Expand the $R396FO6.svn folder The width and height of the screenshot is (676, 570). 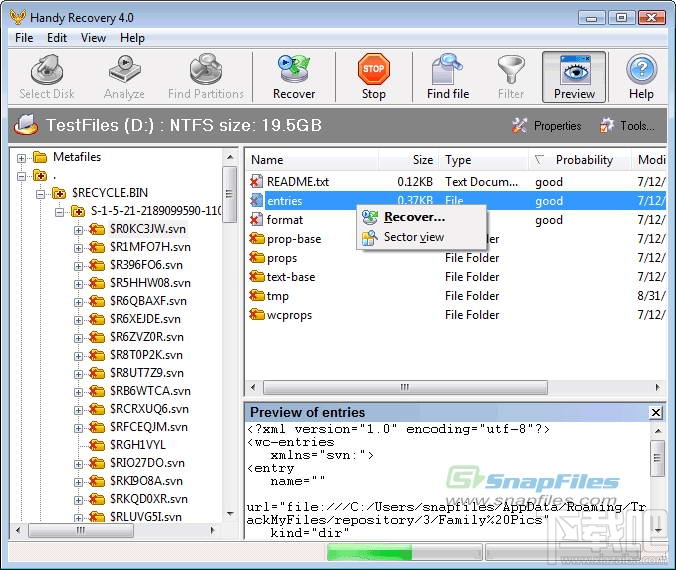pyautogui.click(x=78, y=266)
